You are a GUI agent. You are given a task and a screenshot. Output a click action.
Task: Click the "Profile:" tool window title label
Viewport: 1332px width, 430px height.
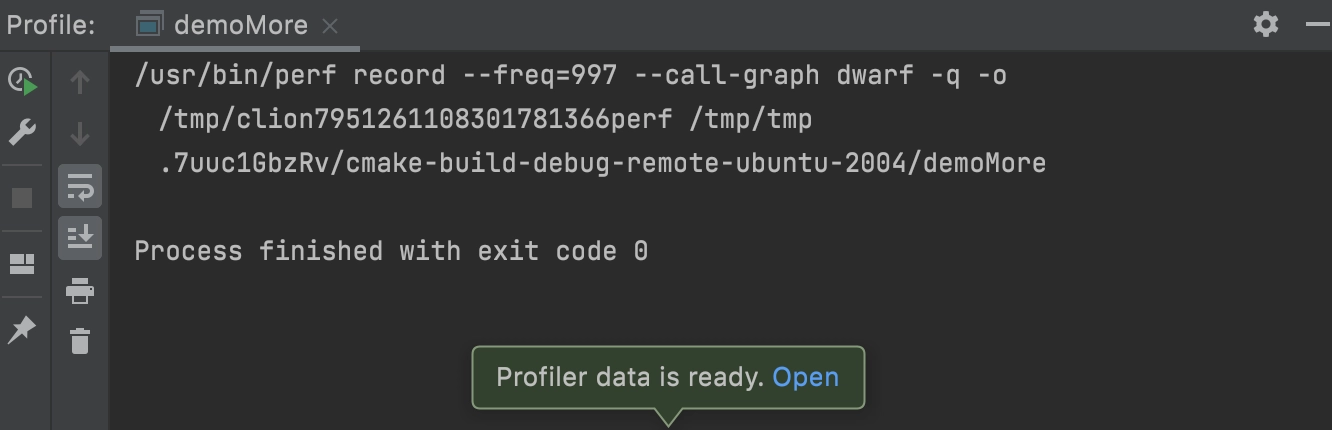(x=51, y=25)
